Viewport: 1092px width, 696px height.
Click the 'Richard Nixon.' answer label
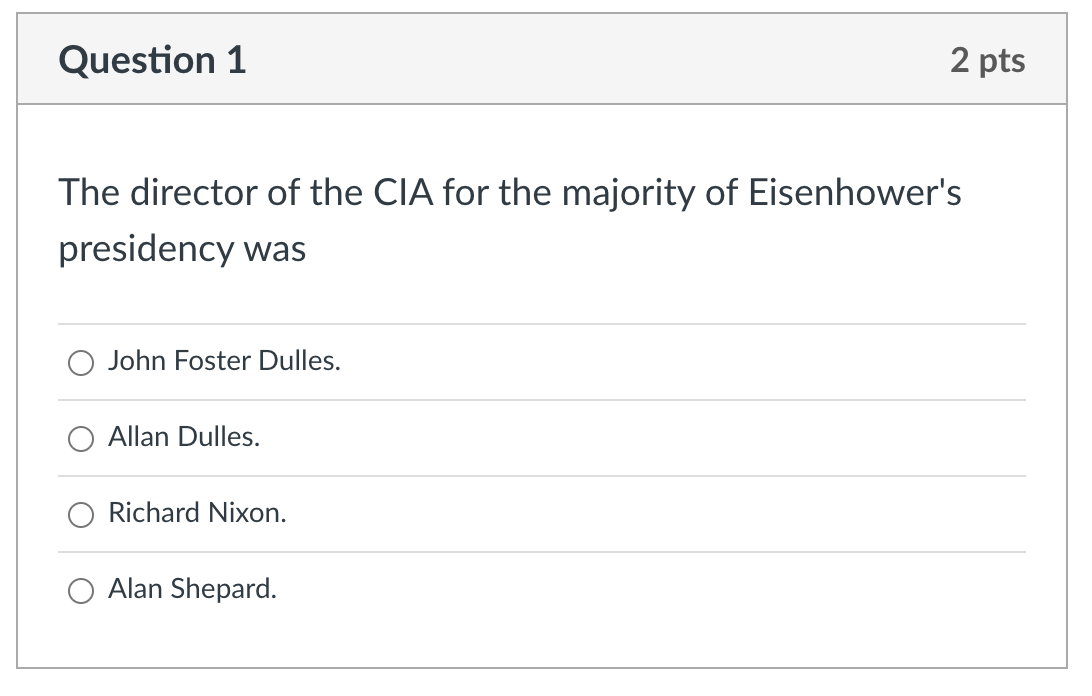tap(197, 513)
